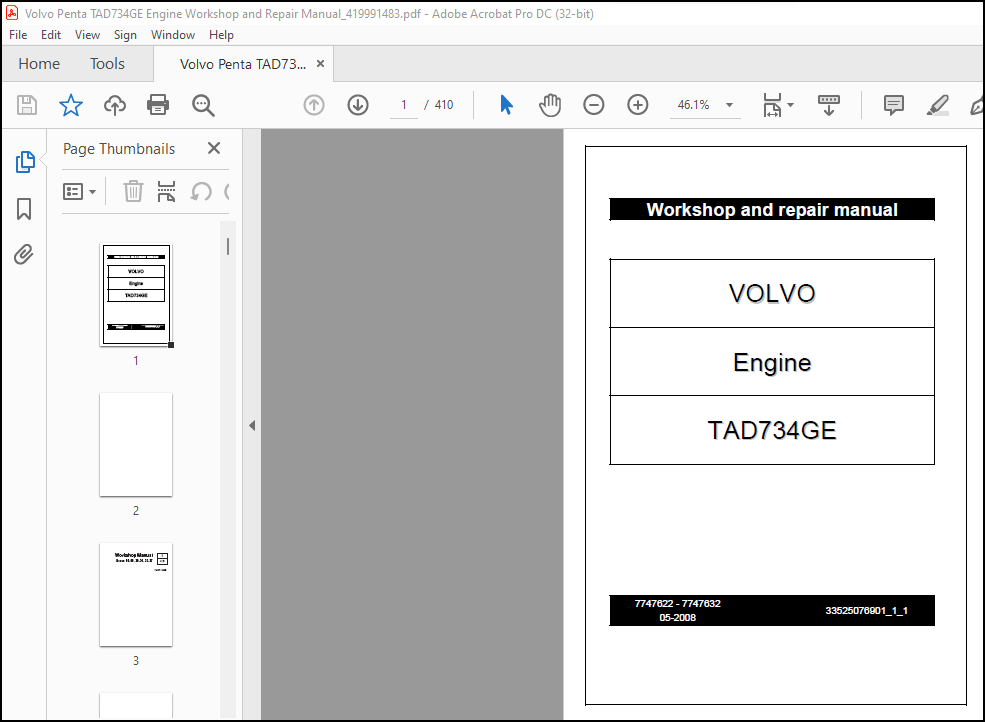Open the Fit page width tool

click(x=772, y=105)
